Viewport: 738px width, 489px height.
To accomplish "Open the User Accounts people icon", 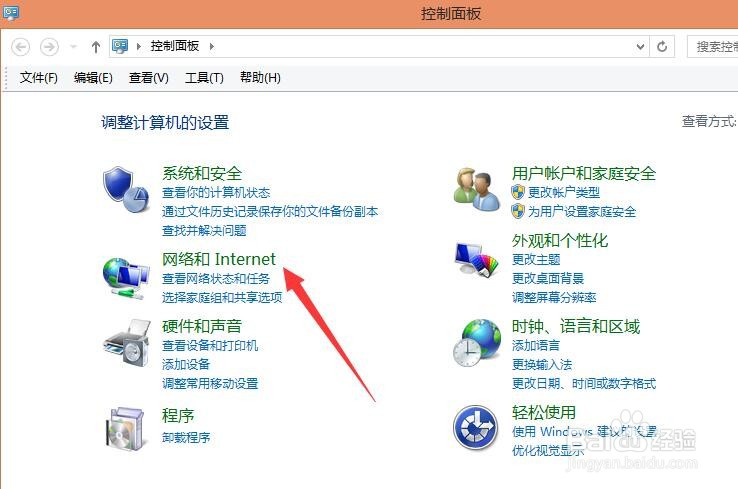I will (477, 189).
